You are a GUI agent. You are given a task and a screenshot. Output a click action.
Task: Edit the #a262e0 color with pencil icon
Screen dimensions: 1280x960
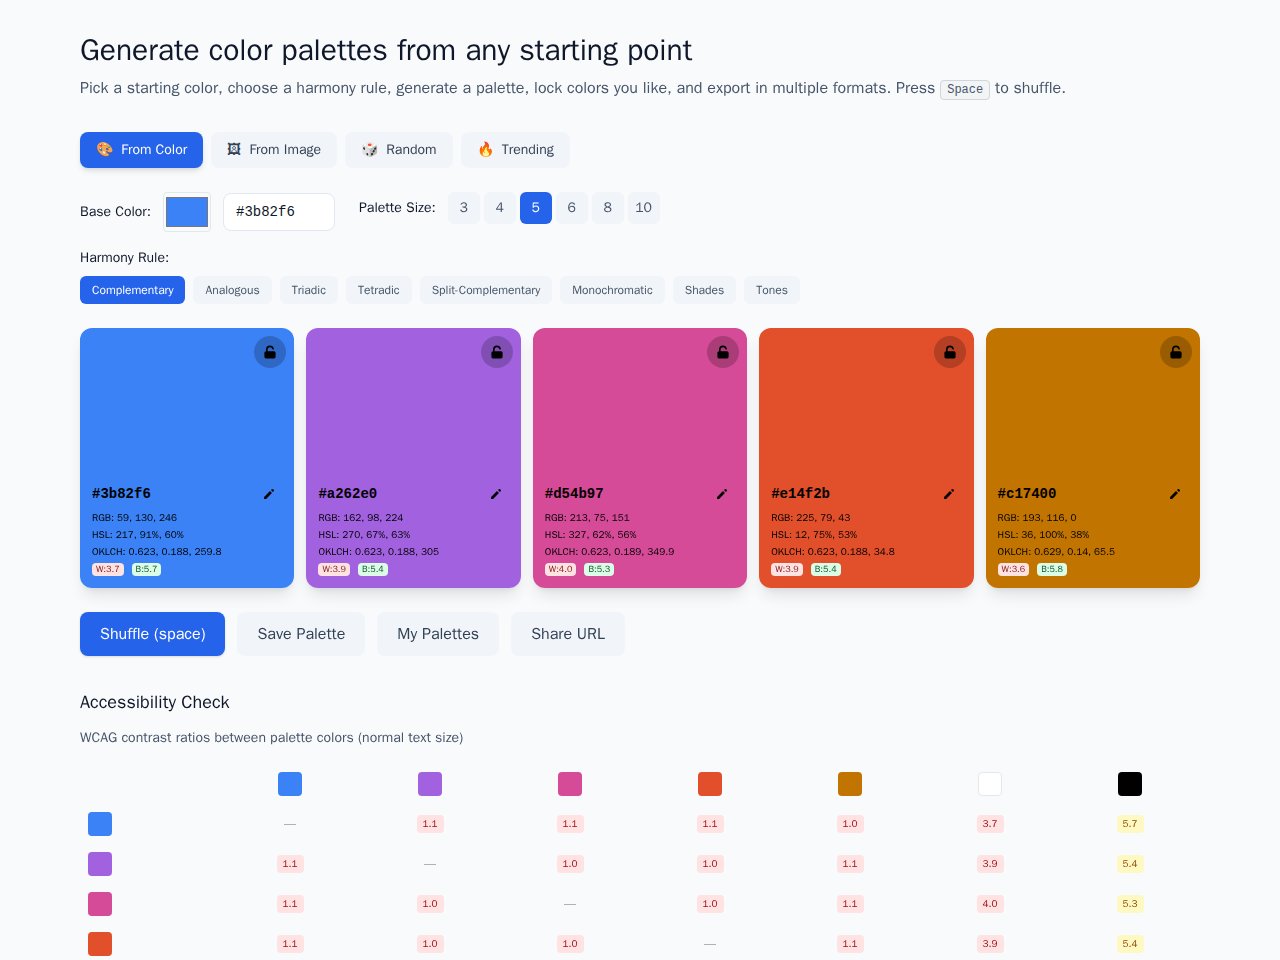point(496,494)
